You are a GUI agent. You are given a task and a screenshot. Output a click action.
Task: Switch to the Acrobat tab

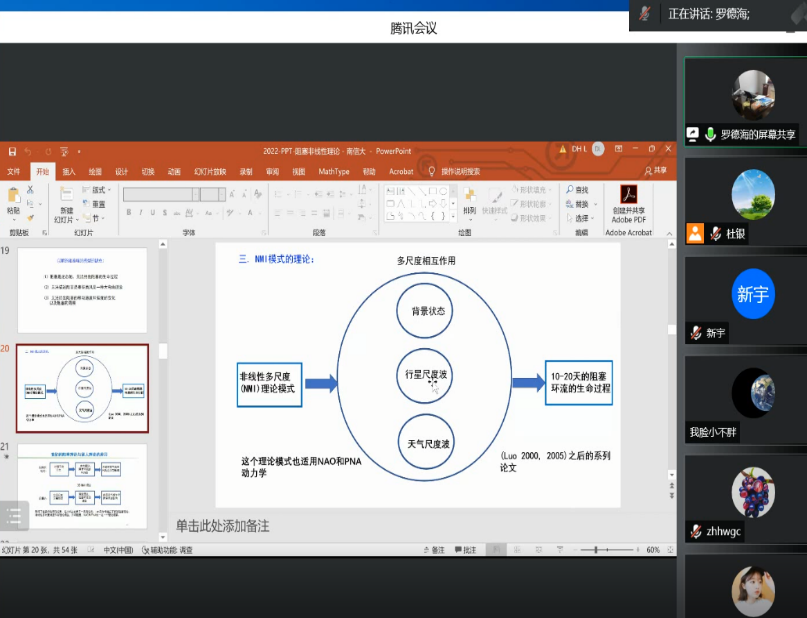pyautogui.click(x=401, y=171)
